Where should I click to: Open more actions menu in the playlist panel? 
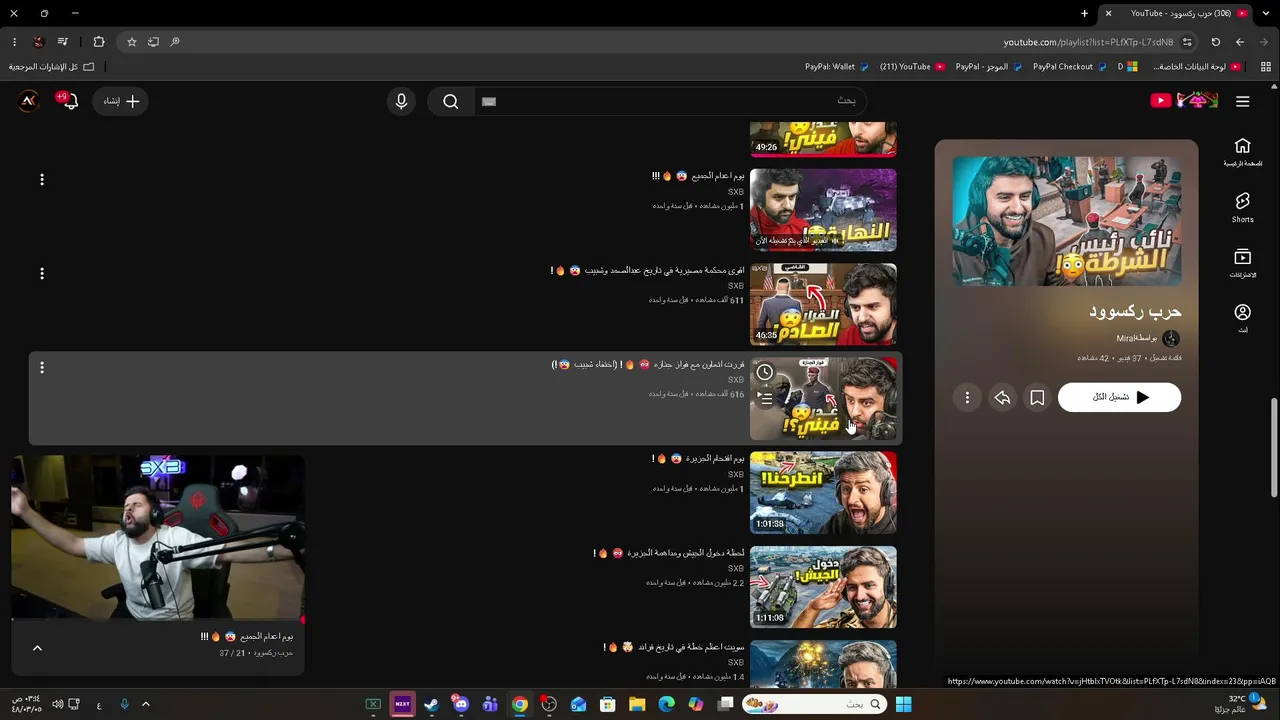967,398
